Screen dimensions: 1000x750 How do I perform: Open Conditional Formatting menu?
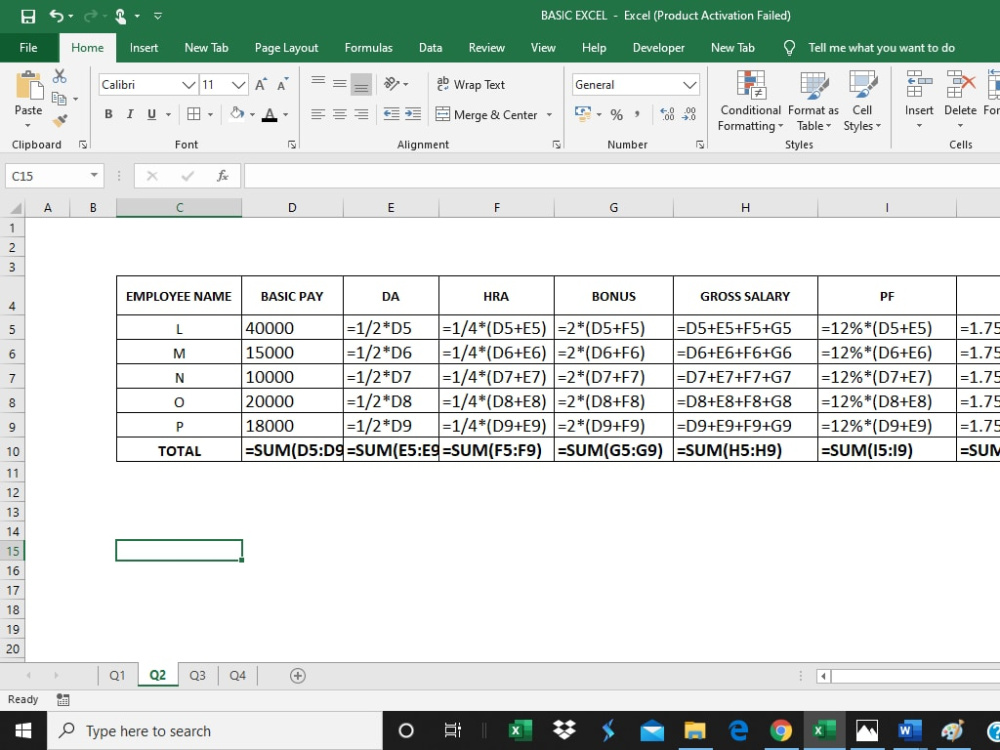[x=751, y=101]
